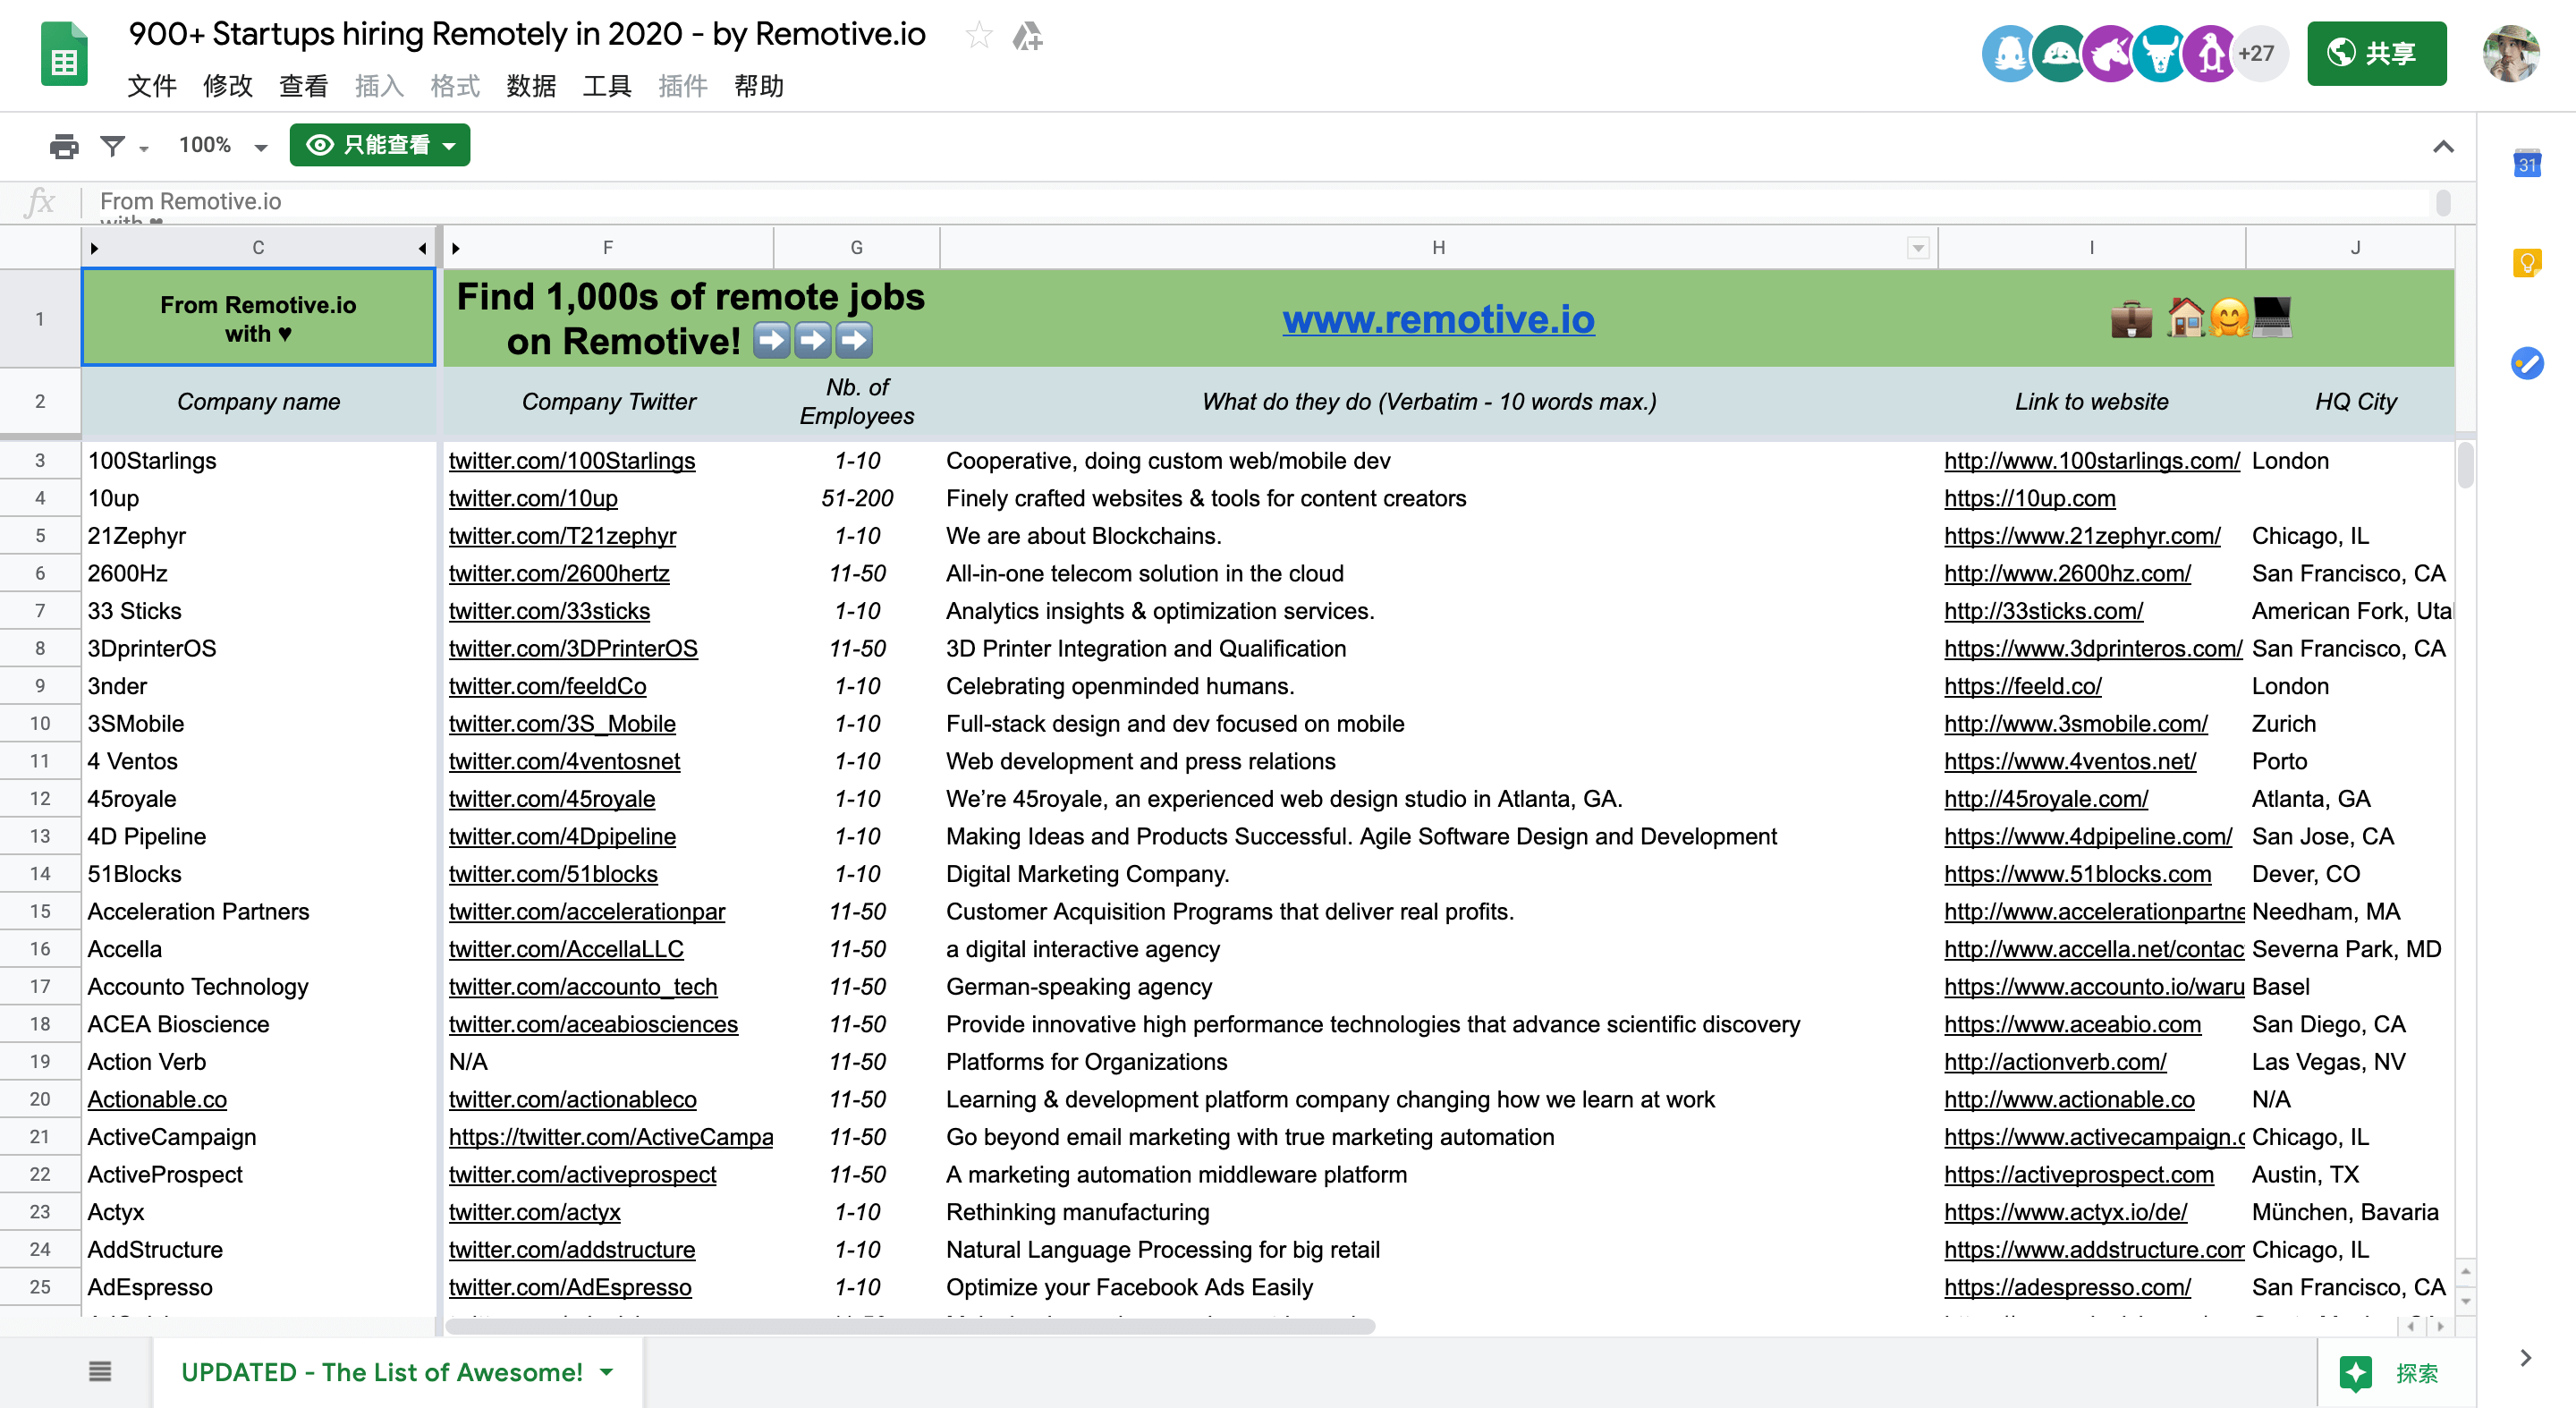Open Google Keep side panel
This screenshot has height=1408, width=2576.
(x=2527, y=263)
